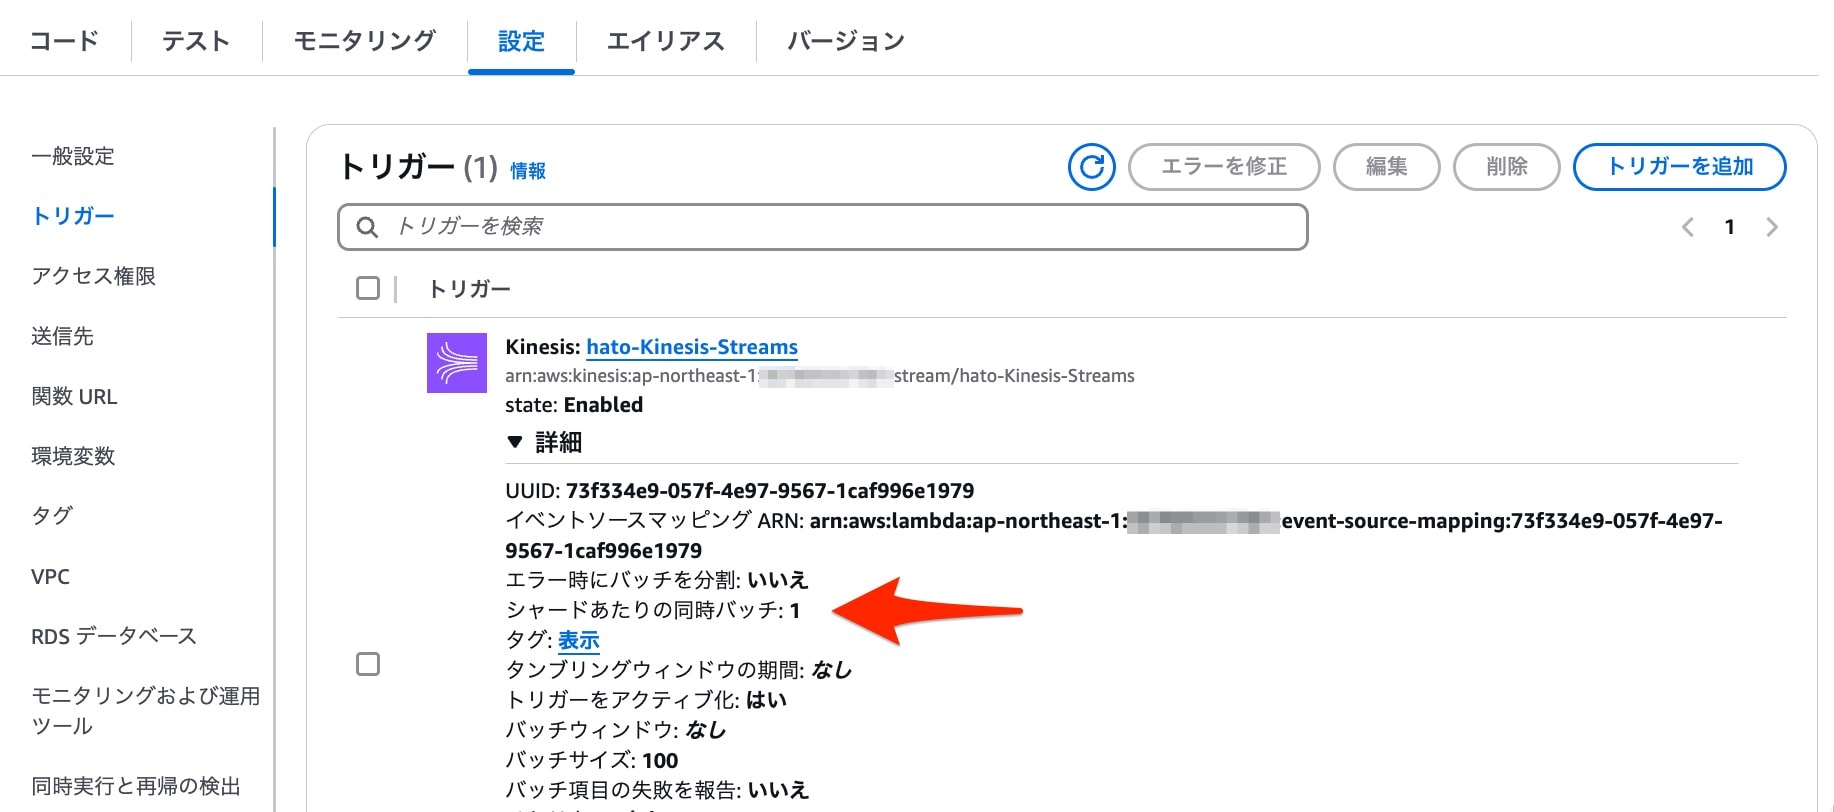Click the Kinesis service icon
This screenshot has width=1834, height=812.
pyautogui.click(x=457, y=363)
